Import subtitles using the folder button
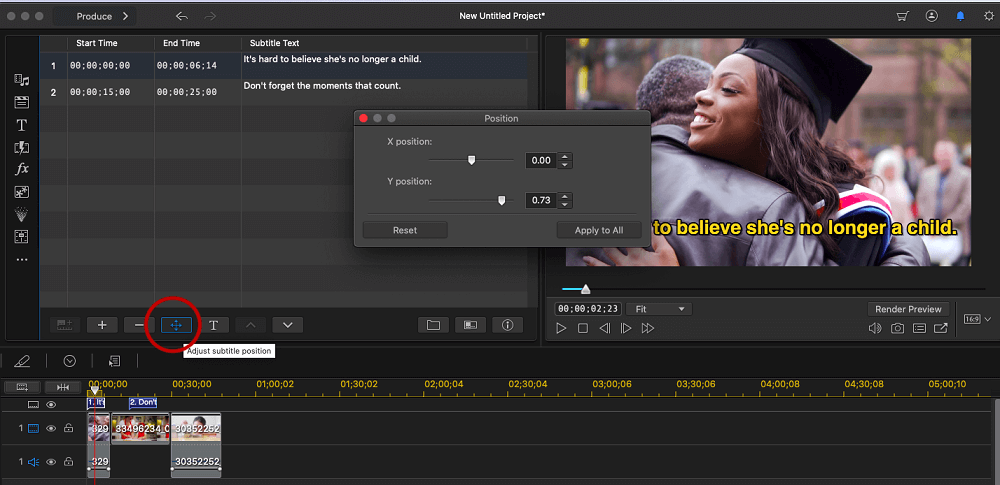 click(434, 325)
